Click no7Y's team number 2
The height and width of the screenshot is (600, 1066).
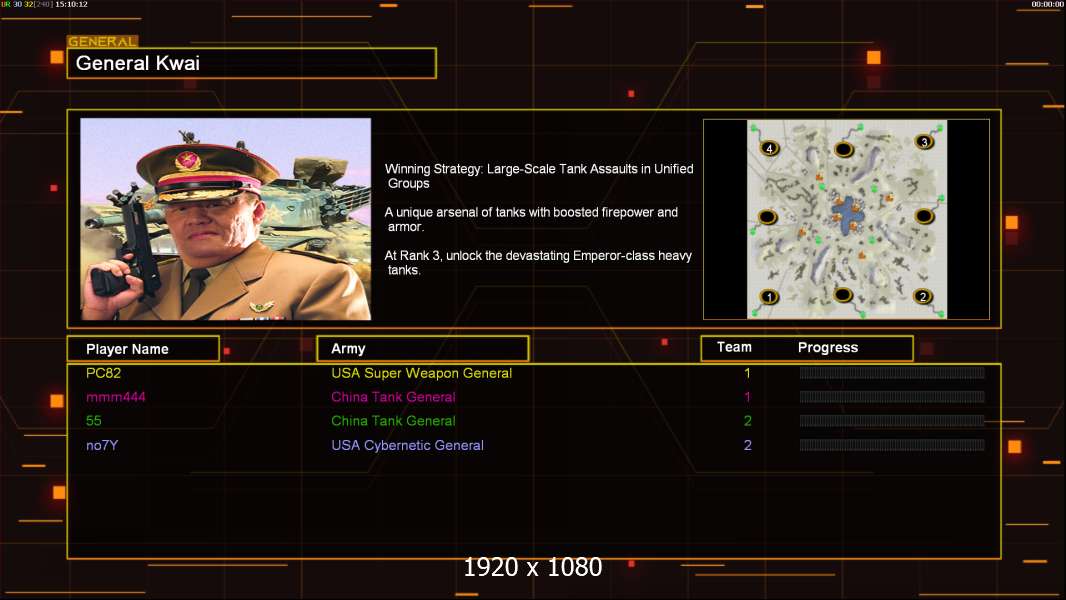tap(747, 445)
